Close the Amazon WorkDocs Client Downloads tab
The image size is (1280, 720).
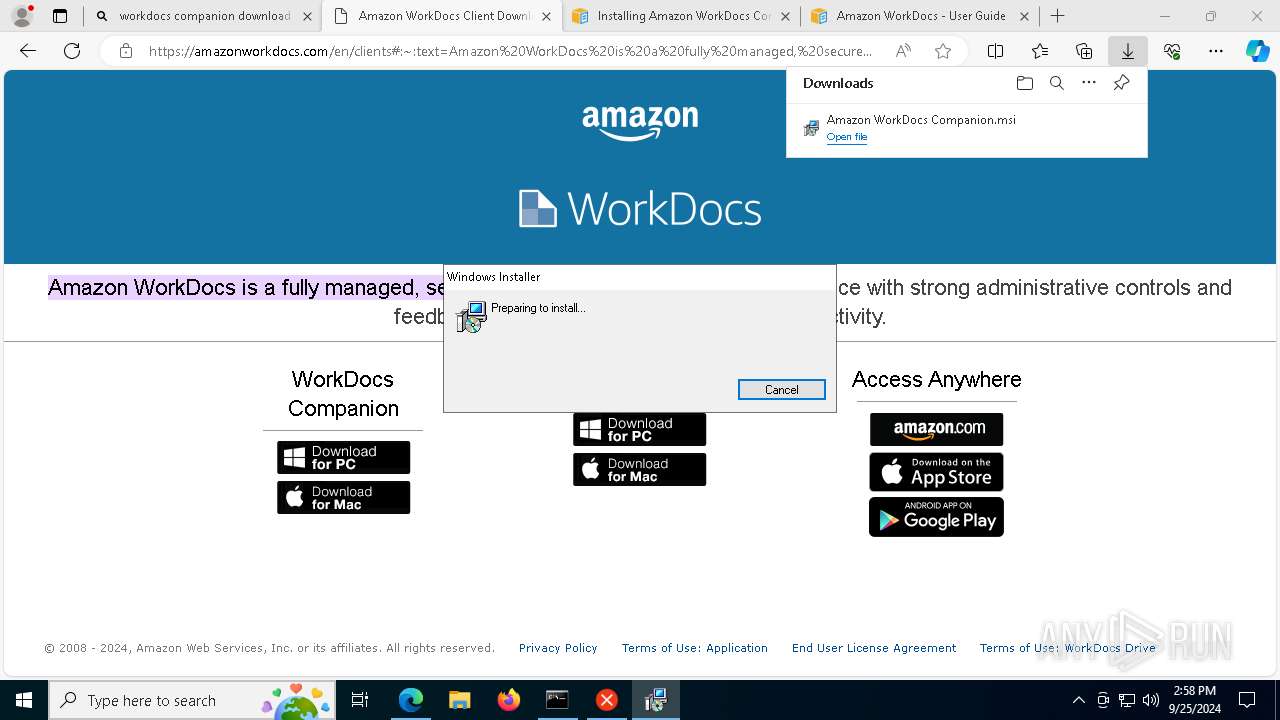tap(546, 16)
